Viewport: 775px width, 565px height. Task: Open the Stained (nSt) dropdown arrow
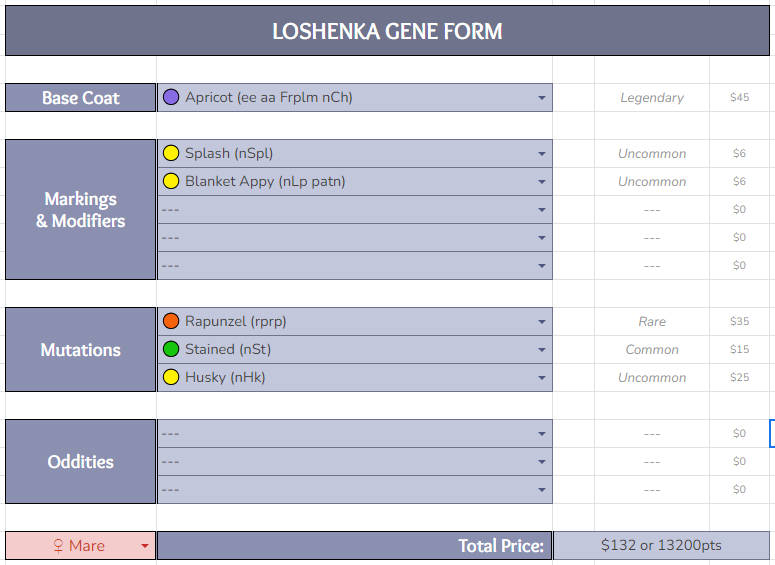(x=542, y=350)
